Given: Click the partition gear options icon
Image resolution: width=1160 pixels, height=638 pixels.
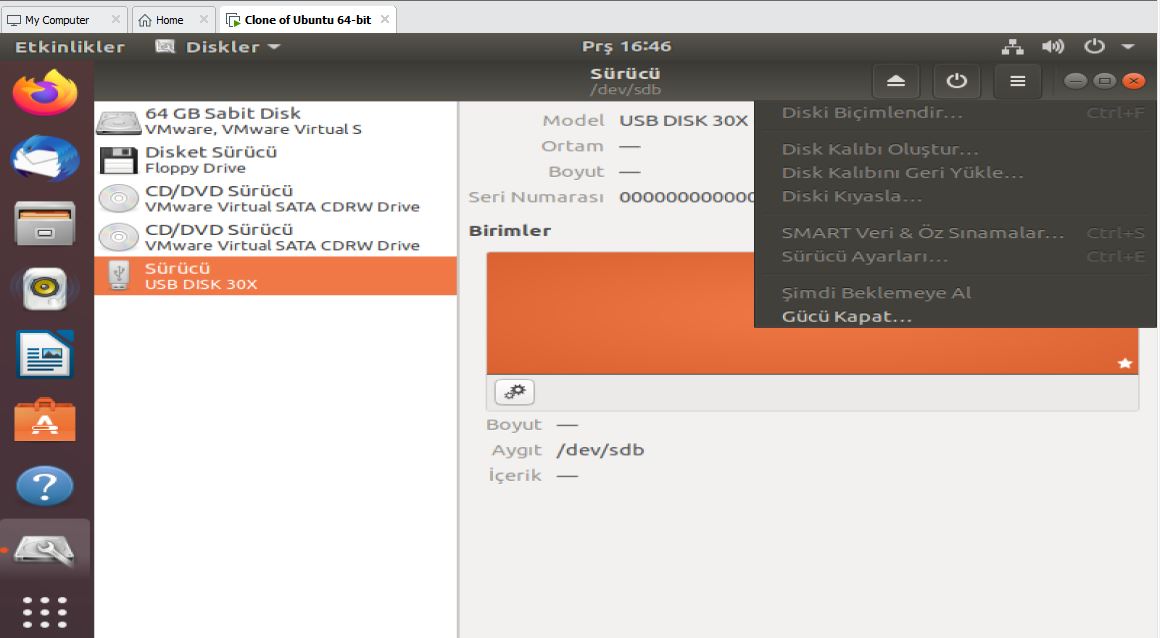Looking at the screenshot, I should [x=514, y=392].
